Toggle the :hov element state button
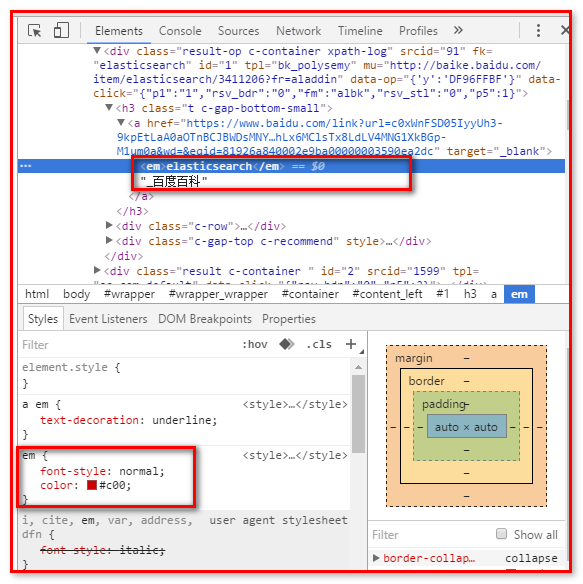Viewport: 583px width, 584px height. (255, 344)
